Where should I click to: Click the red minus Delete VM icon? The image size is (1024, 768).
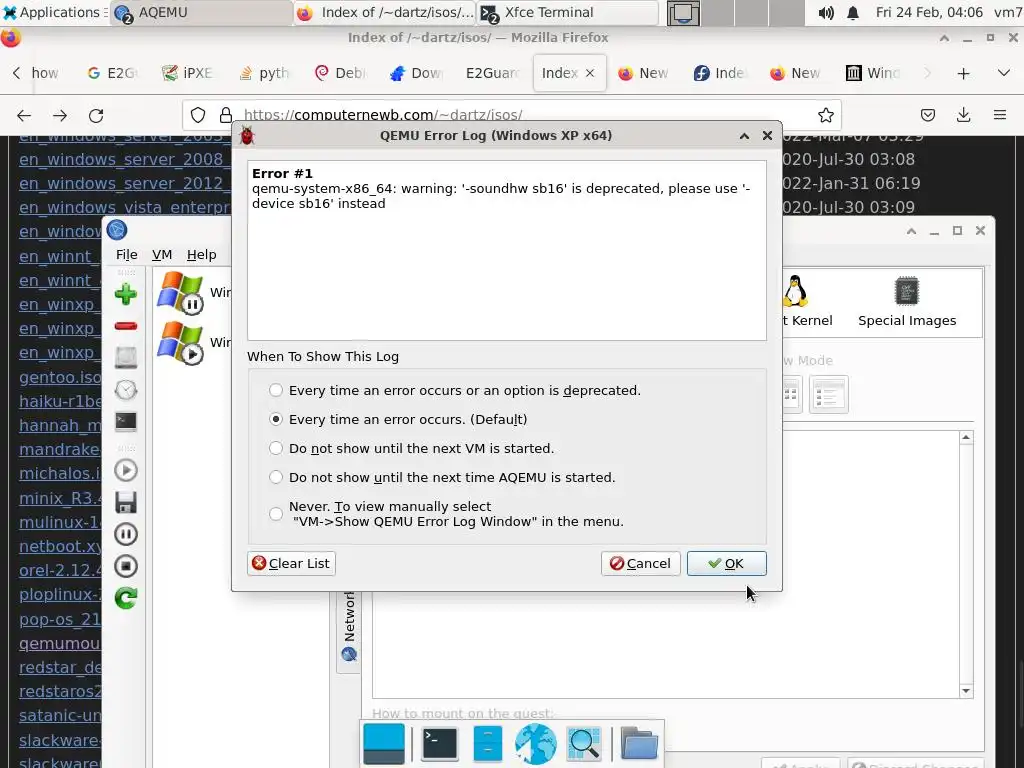click(x=125, y=326)
